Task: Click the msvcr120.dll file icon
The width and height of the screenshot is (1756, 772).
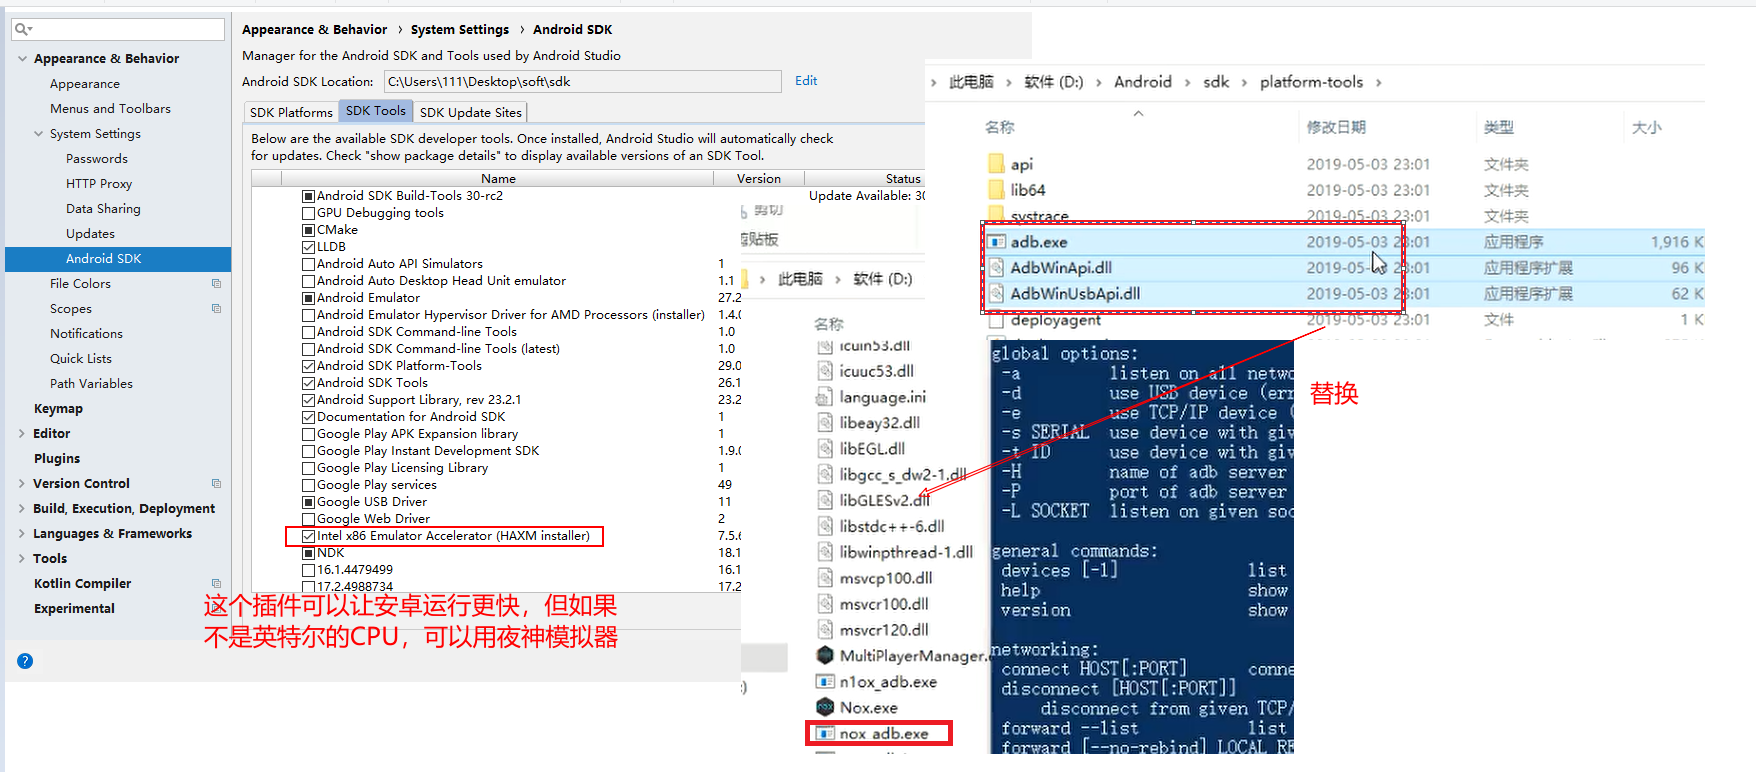Action: (825, 630)
